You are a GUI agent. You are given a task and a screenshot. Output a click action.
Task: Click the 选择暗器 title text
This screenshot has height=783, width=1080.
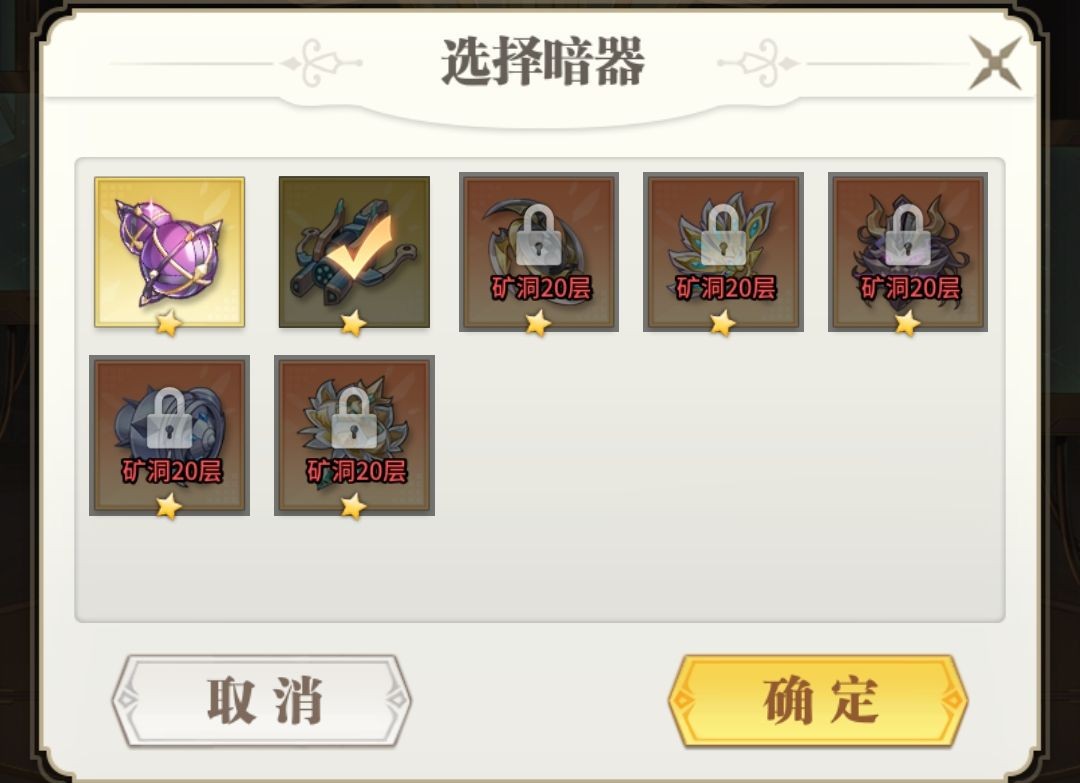(542, 62)
